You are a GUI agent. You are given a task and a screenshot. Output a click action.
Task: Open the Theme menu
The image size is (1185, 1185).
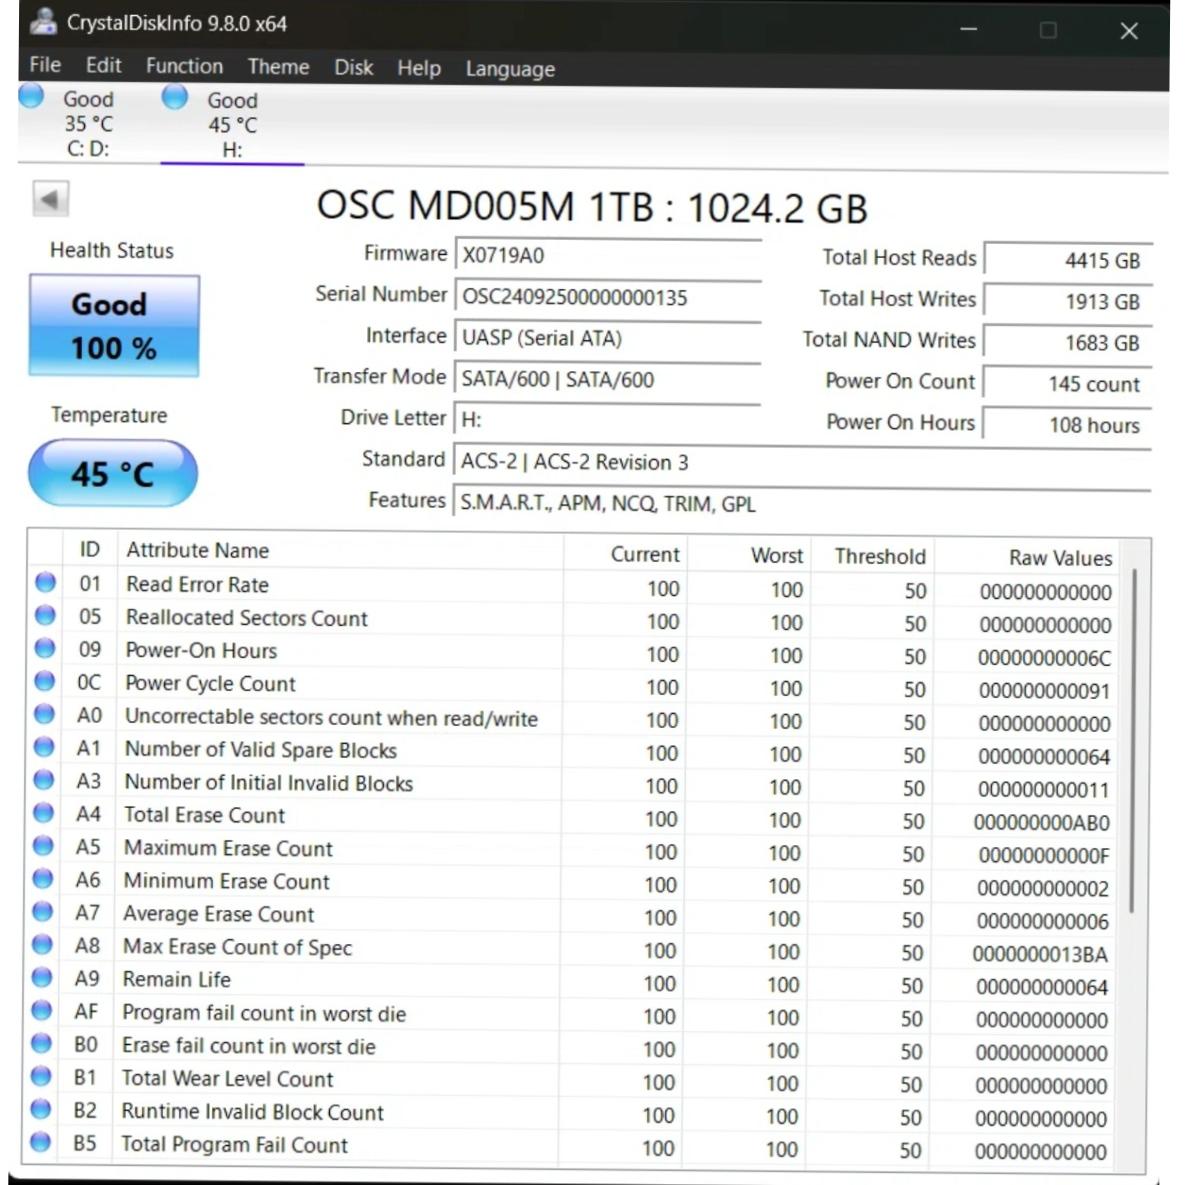coord(278,67)
